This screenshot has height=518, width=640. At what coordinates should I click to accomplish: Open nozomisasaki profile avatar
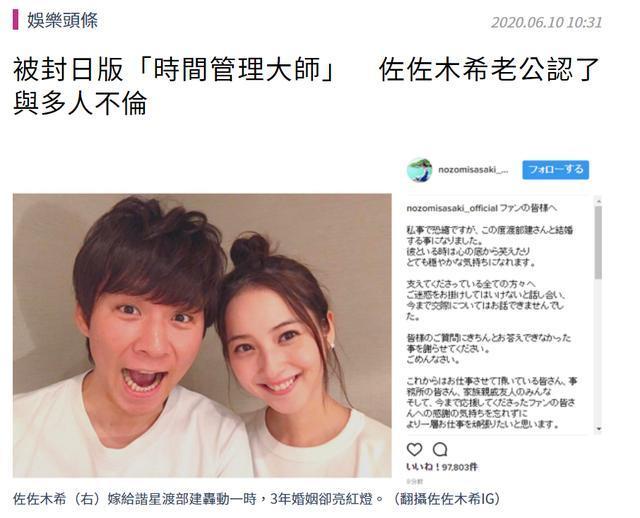[x=419, y=170]
